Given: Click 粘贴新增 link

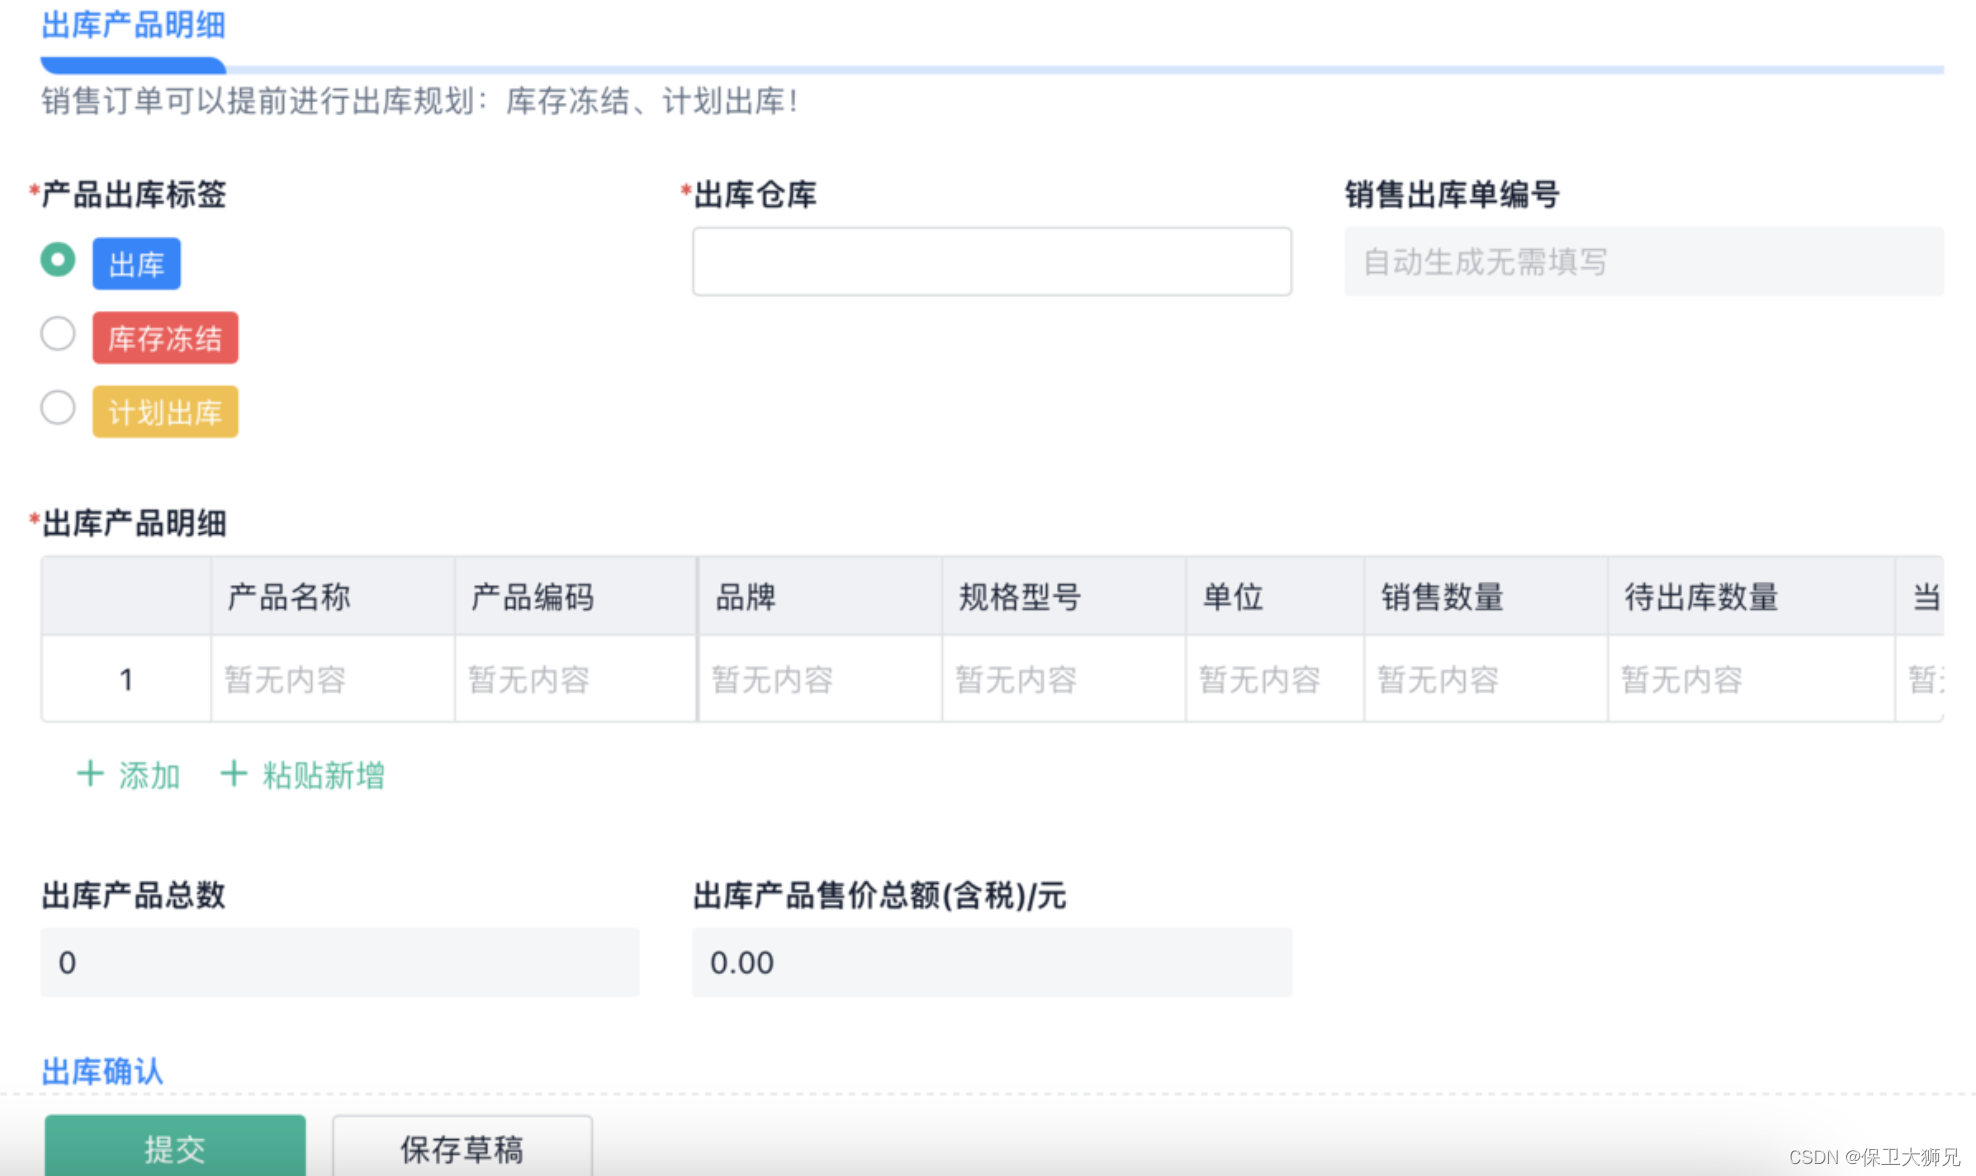Looking at the screenshot, I should (x=323, y=776).
